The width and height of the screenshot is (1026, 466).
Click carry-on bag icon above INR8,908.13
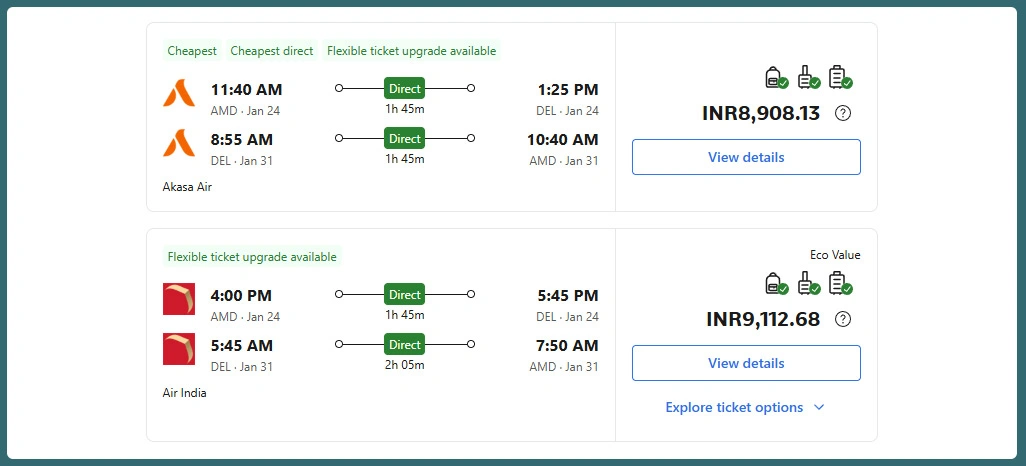point(805,77)
